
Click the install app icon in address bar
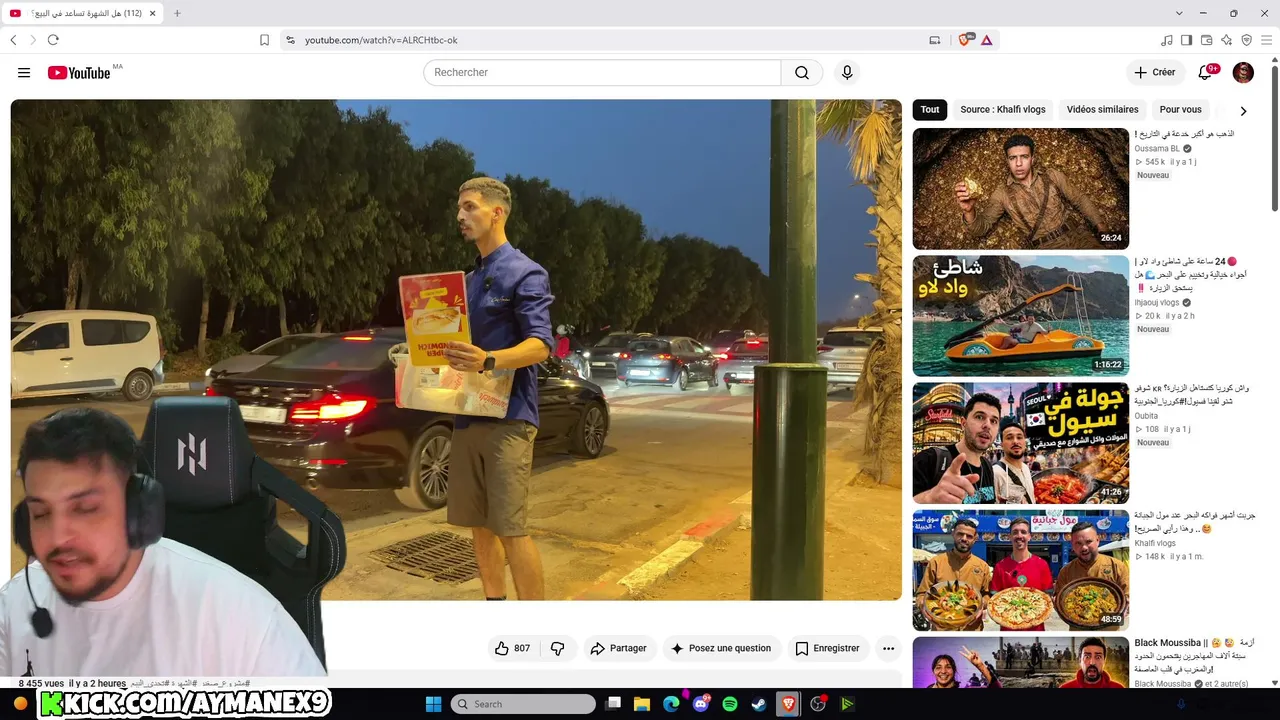point(935,40)
